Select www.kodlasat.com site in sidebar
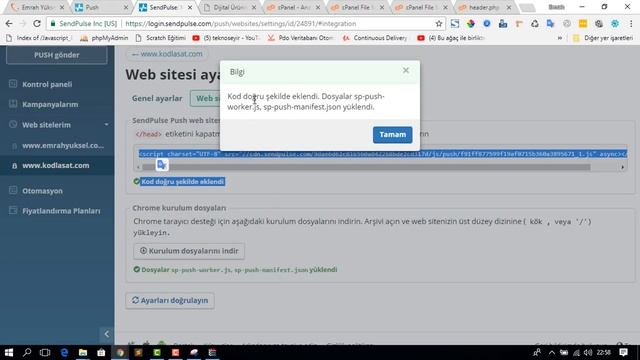Image resolution: width=640 pixels, height=360 pixels. (56, 166)
